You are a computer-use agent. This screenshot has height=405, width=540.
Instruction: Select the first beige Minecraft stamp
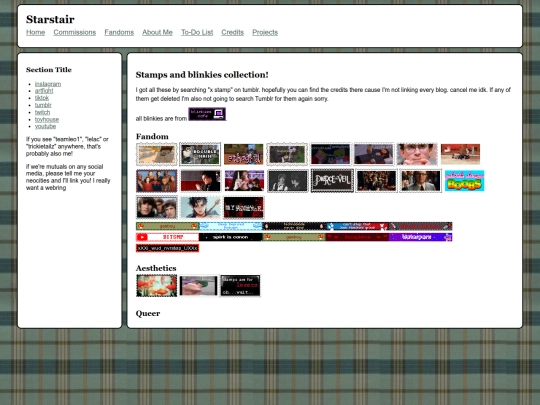[x=157, y=154]
